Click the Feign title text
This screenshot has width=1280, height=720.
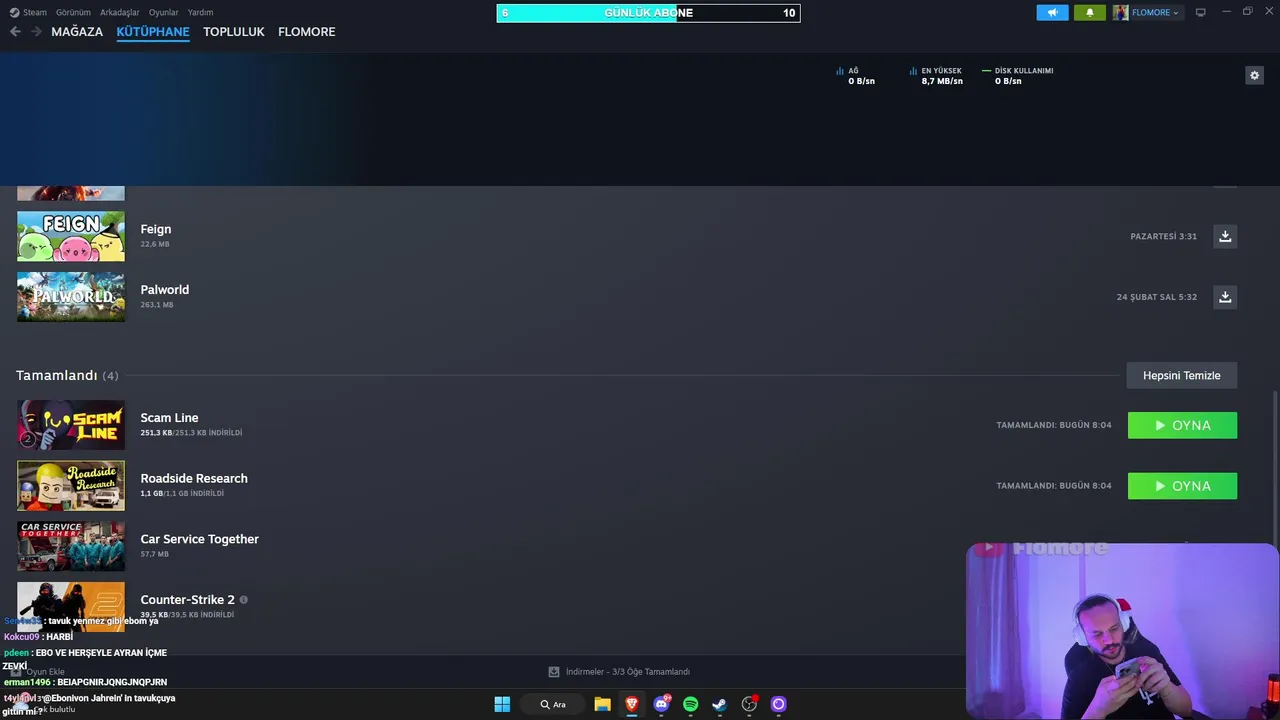(156, 229)
